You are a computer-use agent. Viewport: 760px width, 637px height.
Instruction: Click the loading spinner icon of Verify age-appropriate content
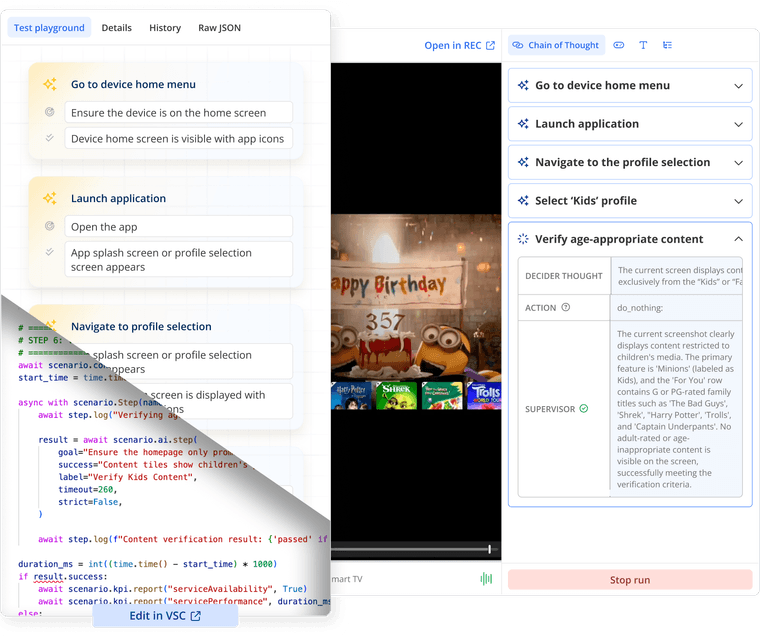click(x=523, y=239)
